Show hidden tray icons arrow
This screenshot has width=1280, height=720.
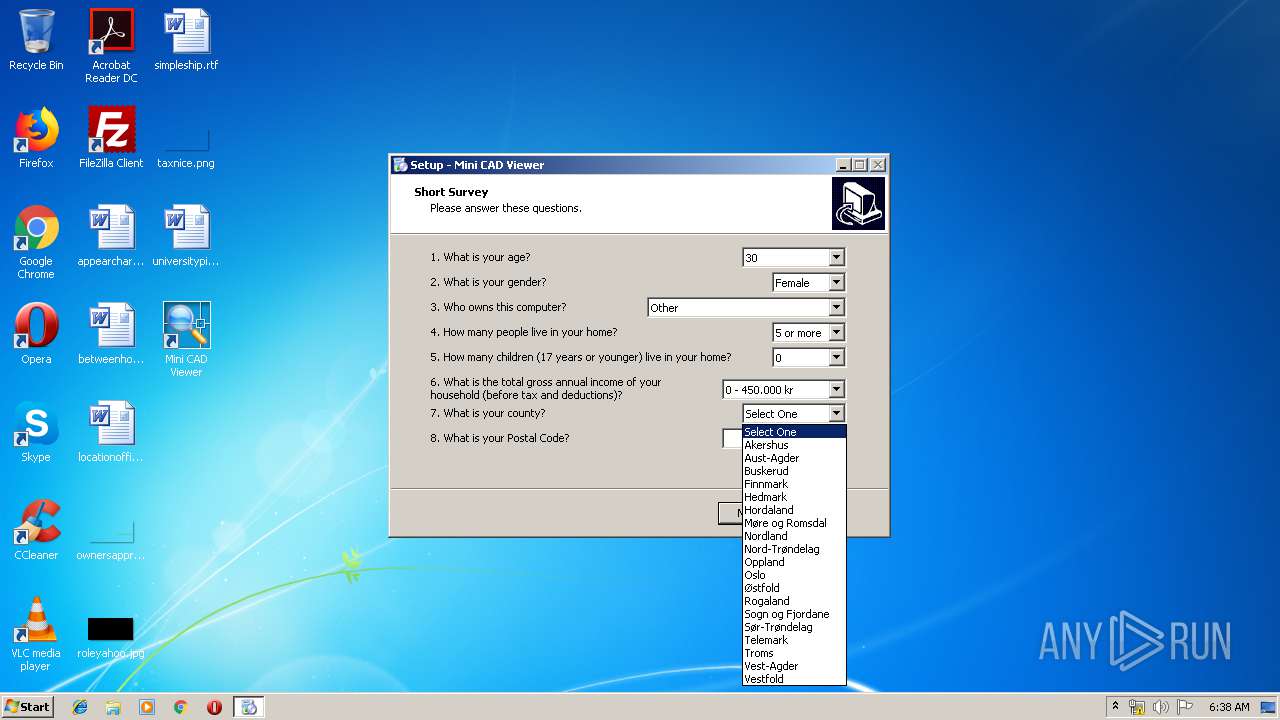(x=1115, y=707)
